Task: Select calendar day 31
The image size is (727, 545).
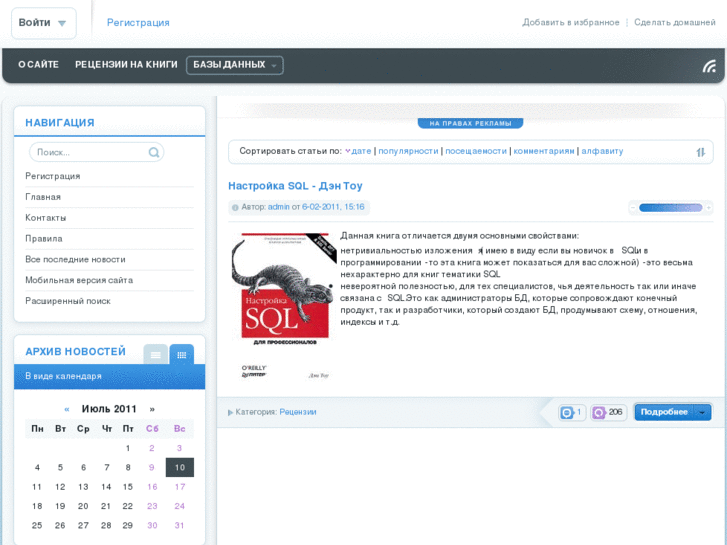Action: pos(179,526)
